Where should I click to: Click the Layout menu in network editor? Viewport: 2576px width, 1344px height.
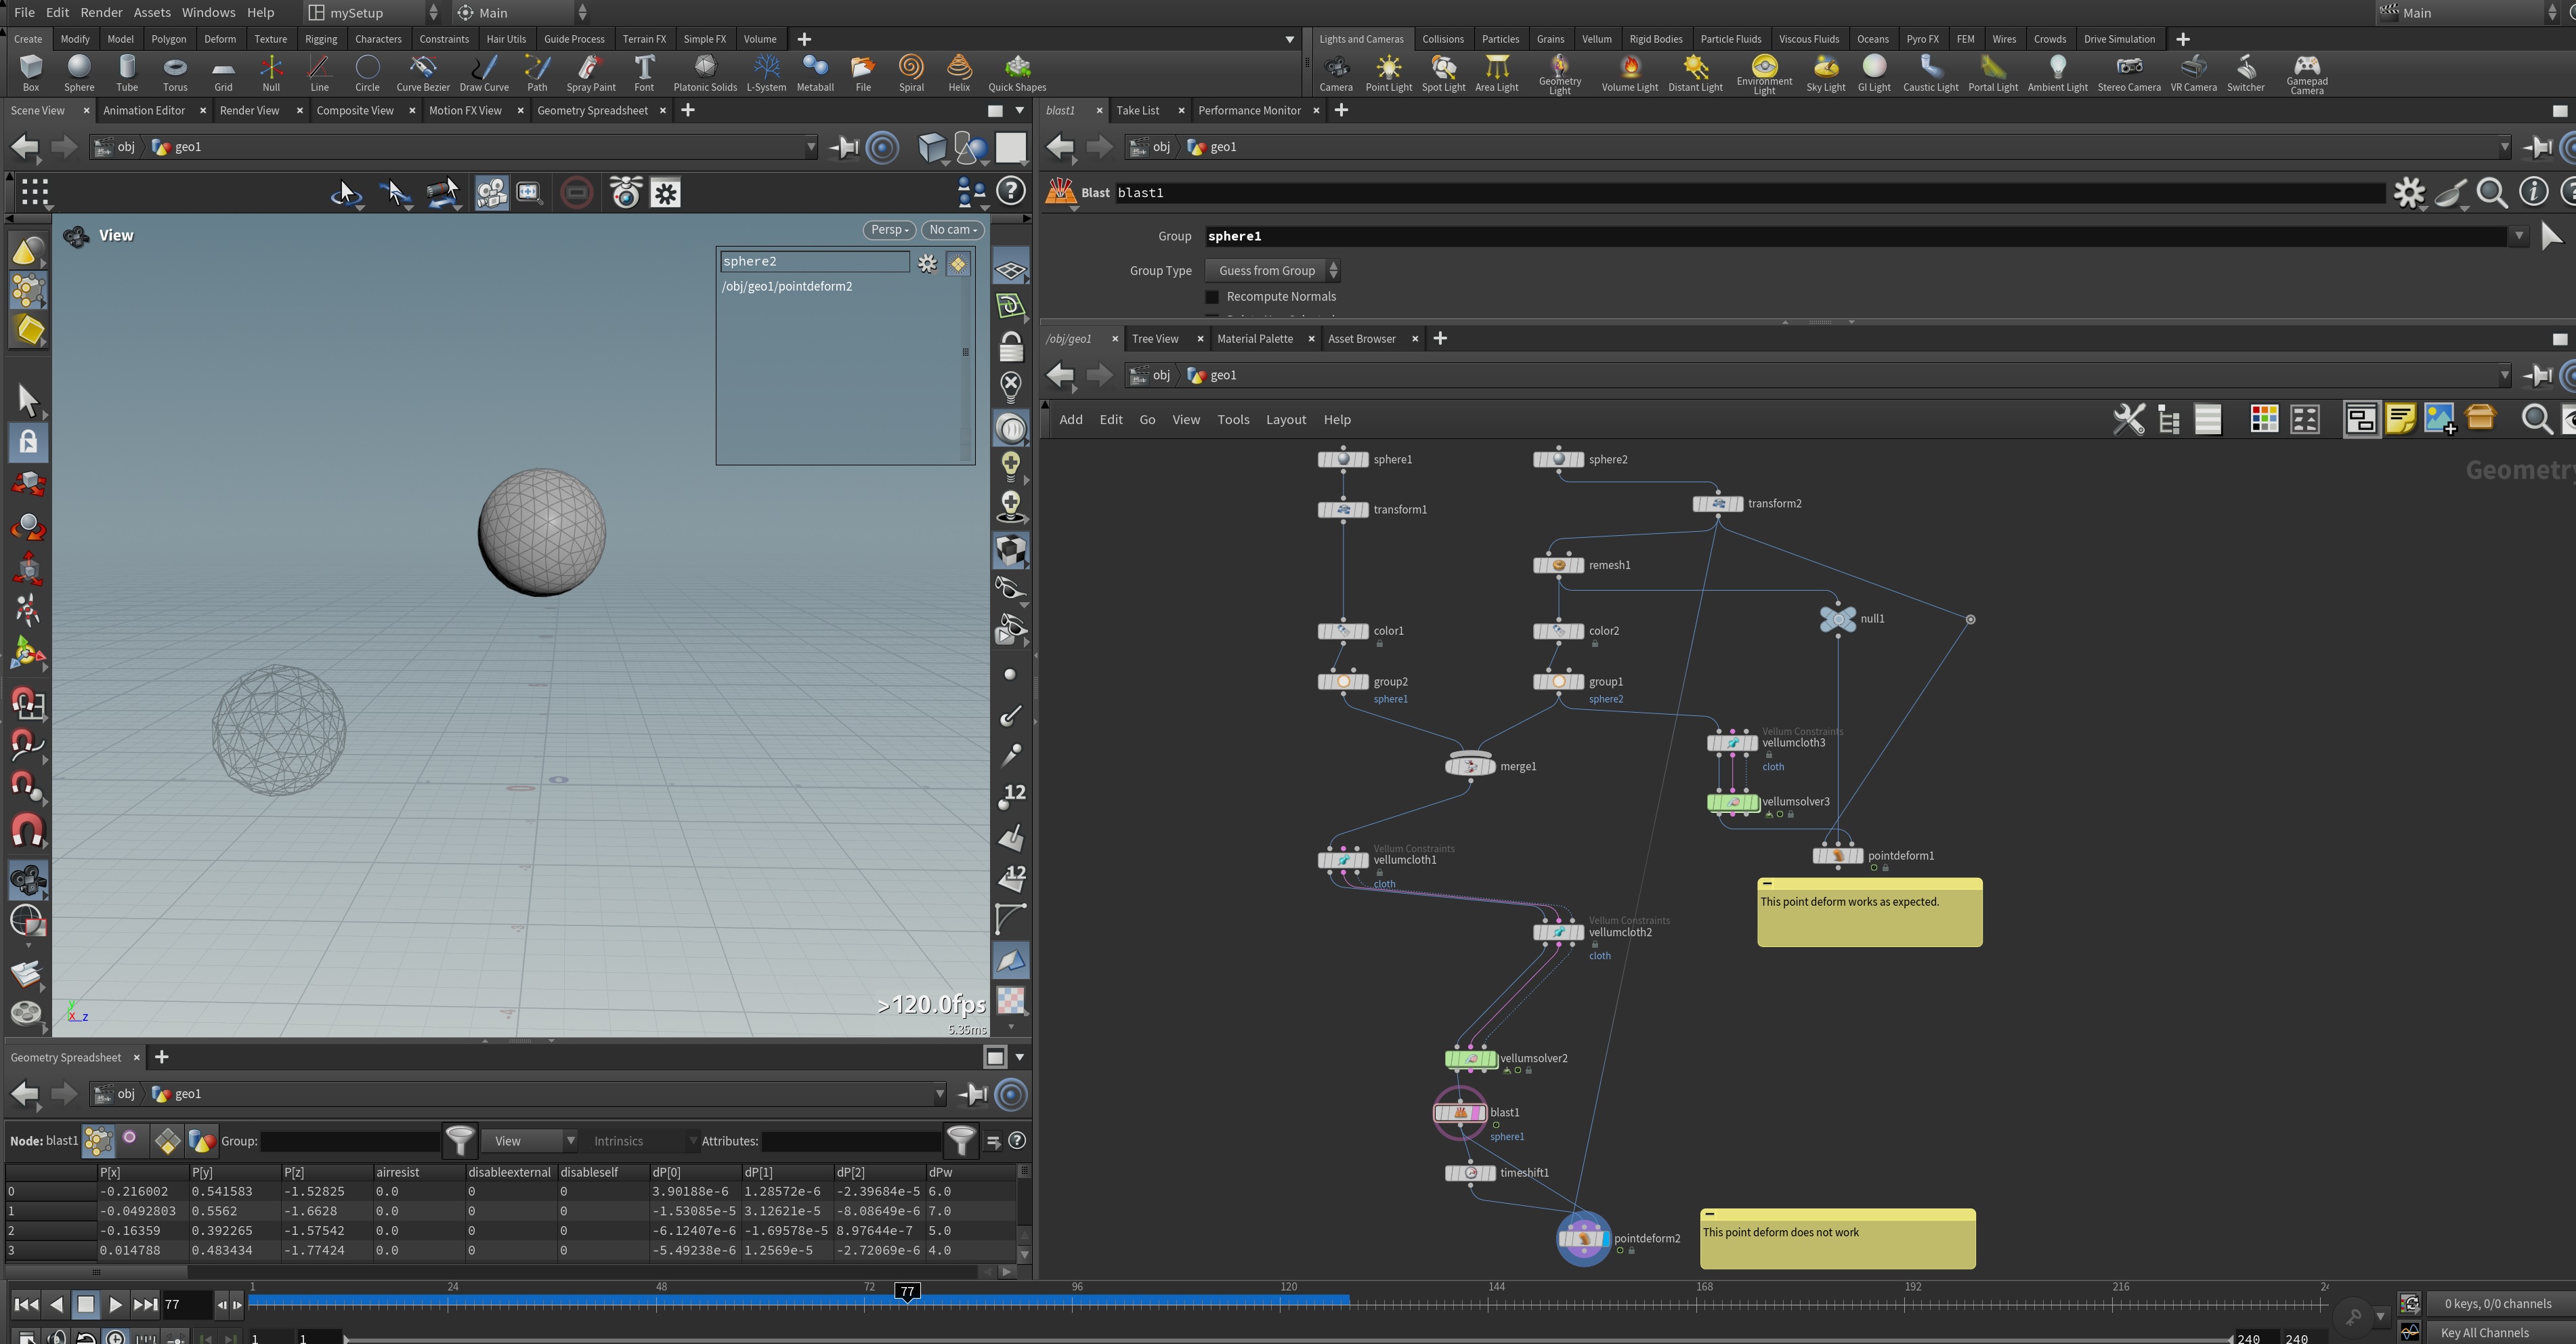tap(1285, 420)
